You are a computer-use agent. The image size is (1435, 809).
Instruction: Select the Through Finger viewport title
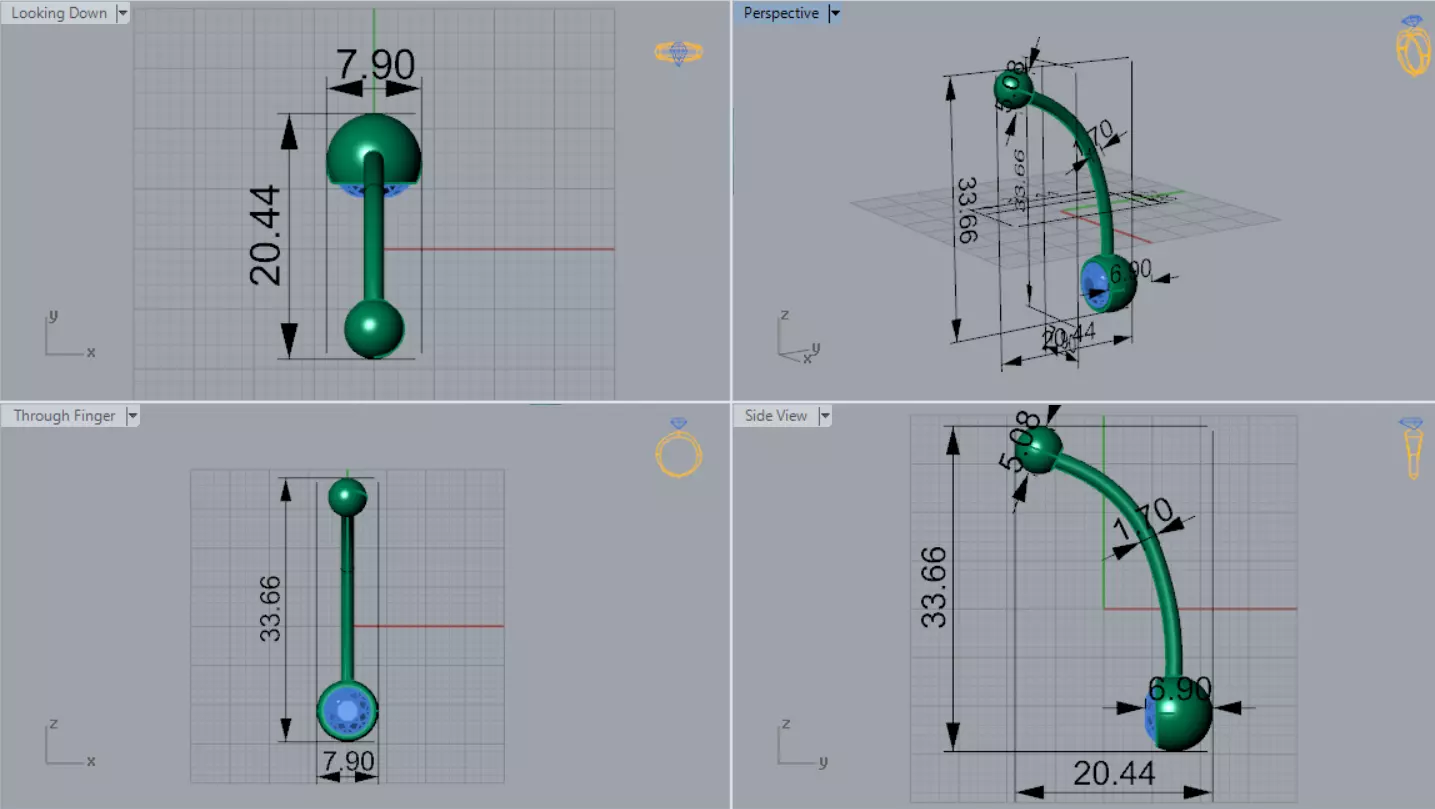64,416
